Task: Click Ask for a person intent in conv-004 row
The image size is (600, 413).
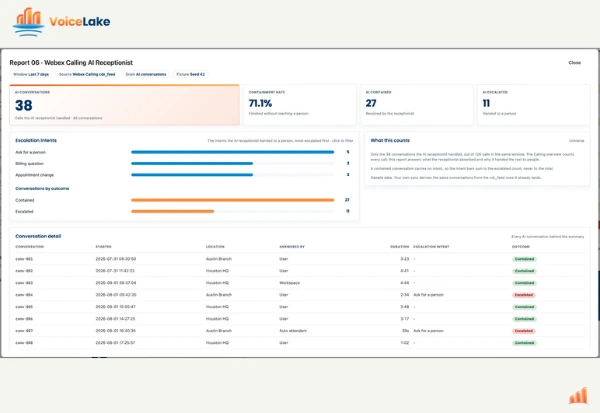Action: coord(428,295)
